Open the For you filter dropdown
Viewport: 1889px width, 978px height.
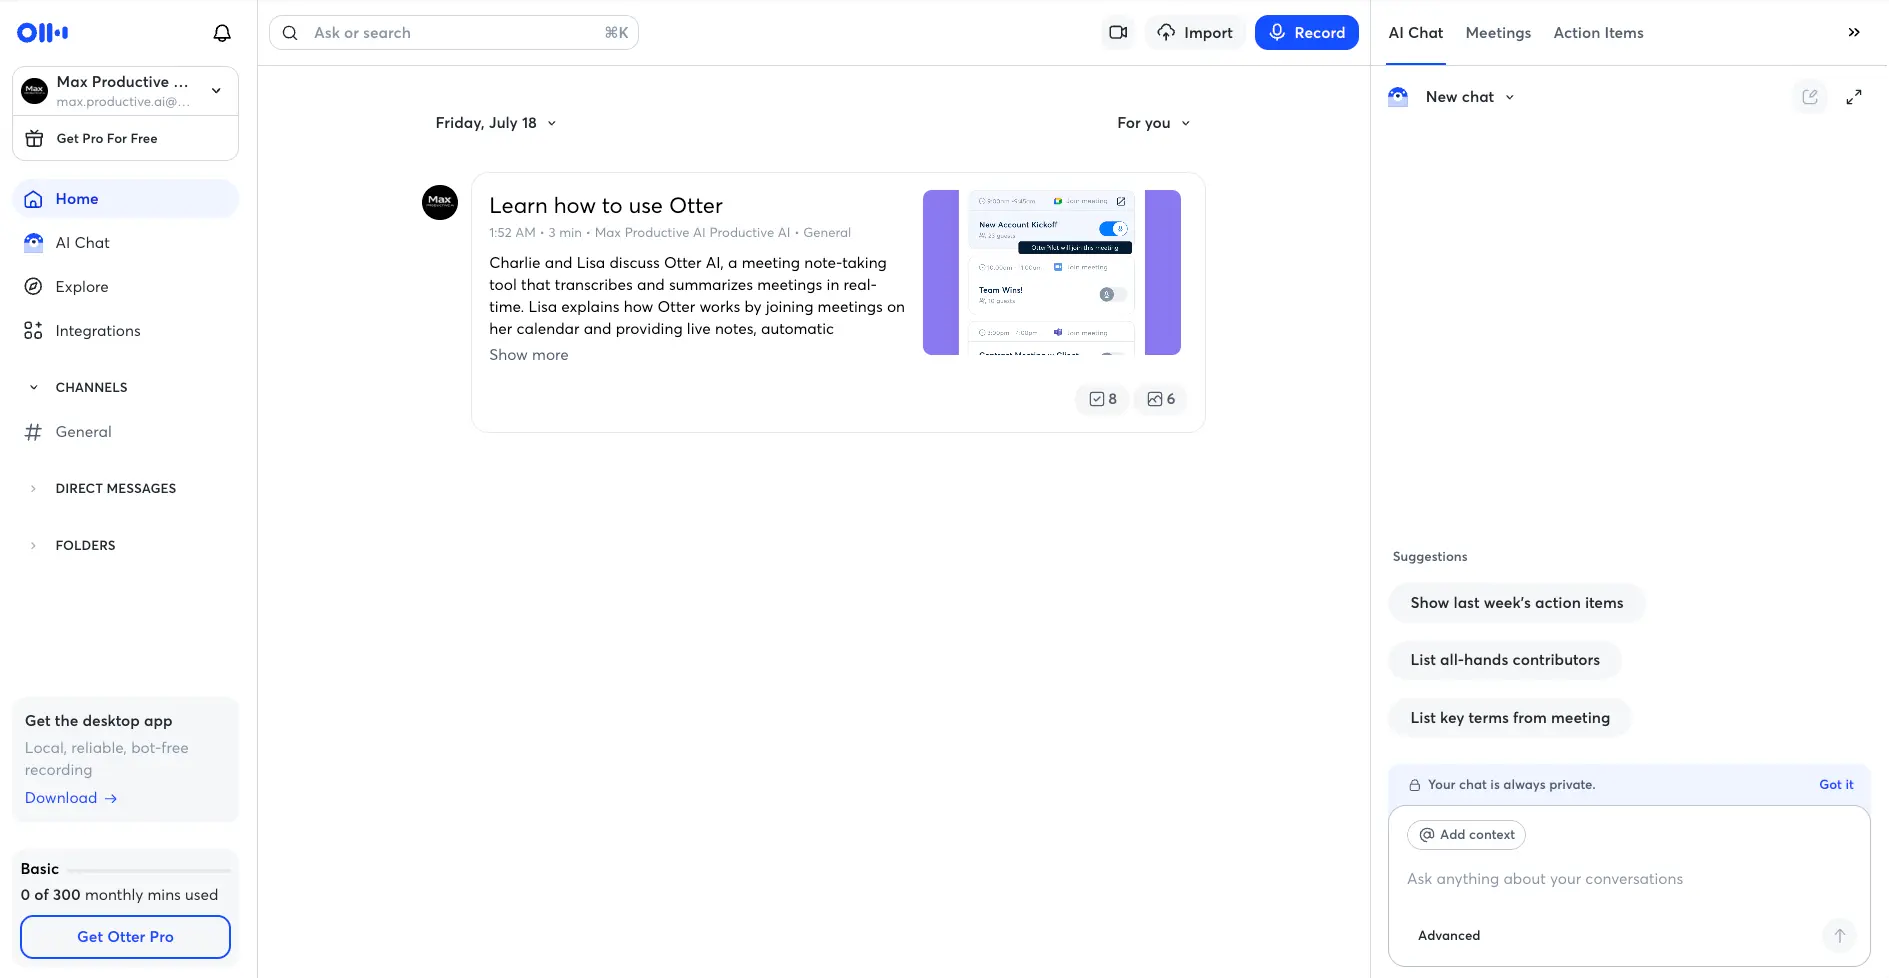pos(1154,123)
